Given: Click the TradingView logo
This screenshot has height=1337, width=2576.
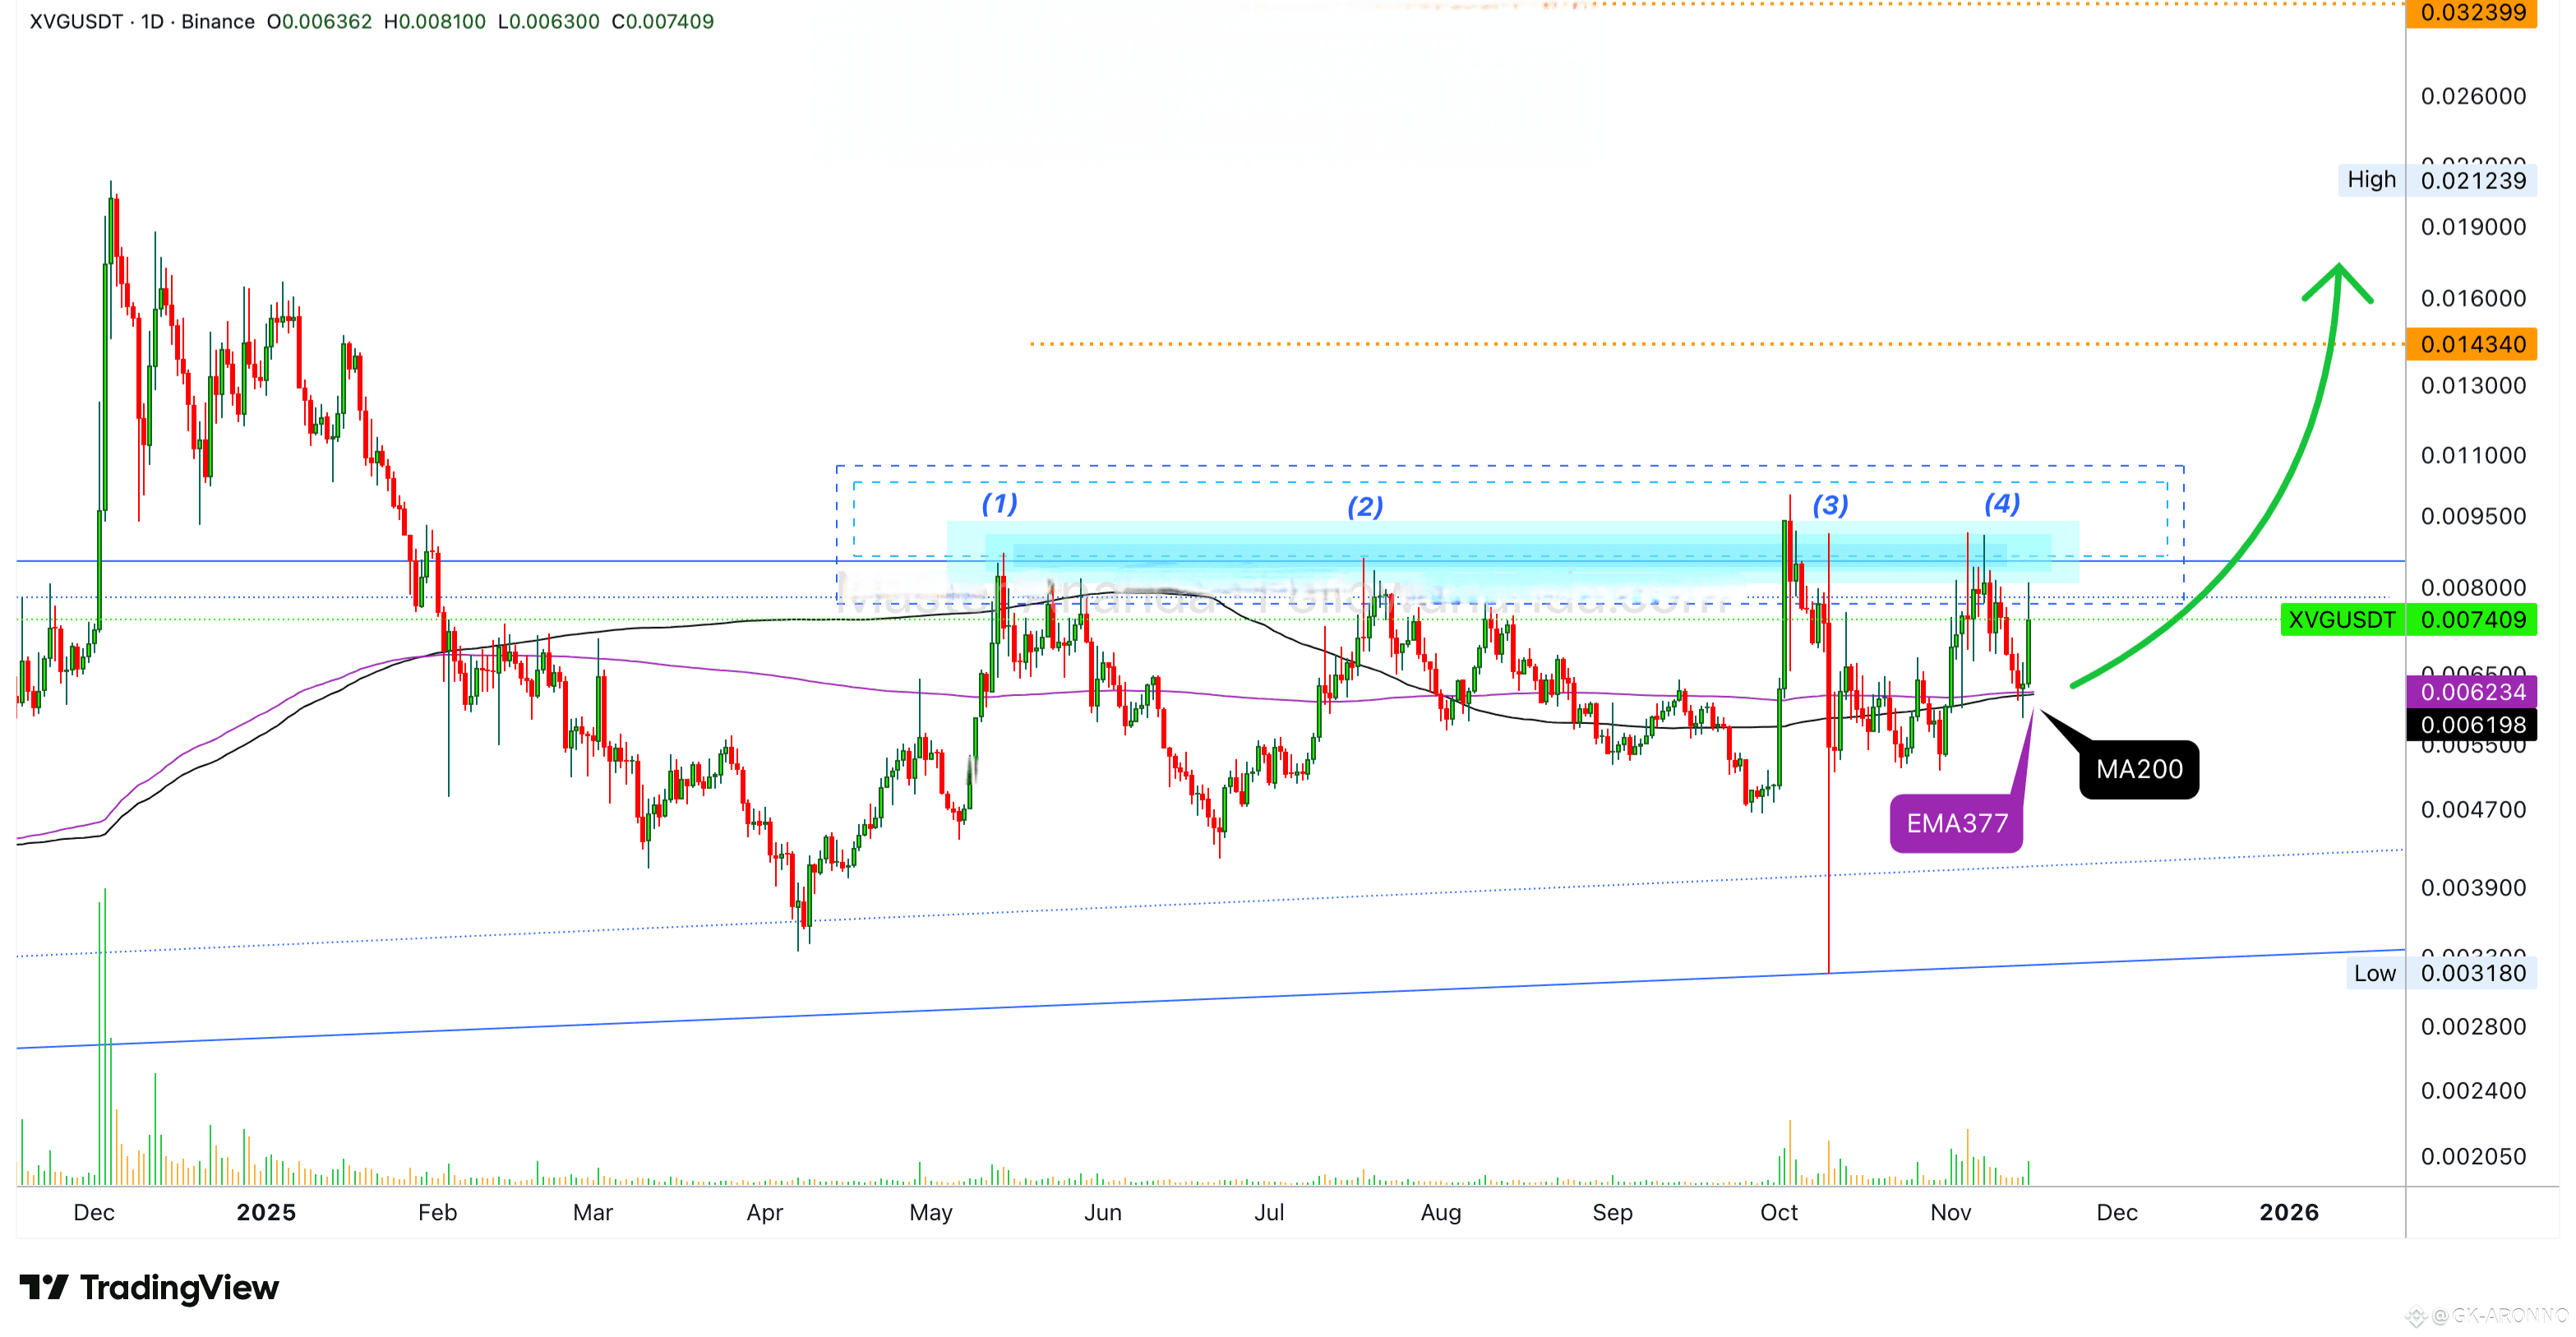Looking at the screenshot, I should click(x=150, y=1287).
